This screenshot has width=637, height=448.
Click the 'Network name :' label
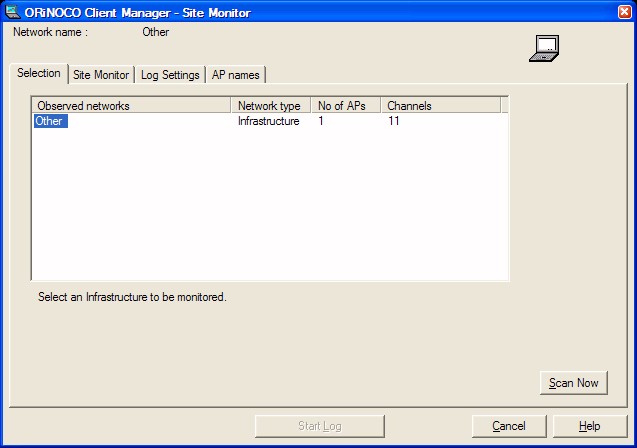click(x=50, y=32)
